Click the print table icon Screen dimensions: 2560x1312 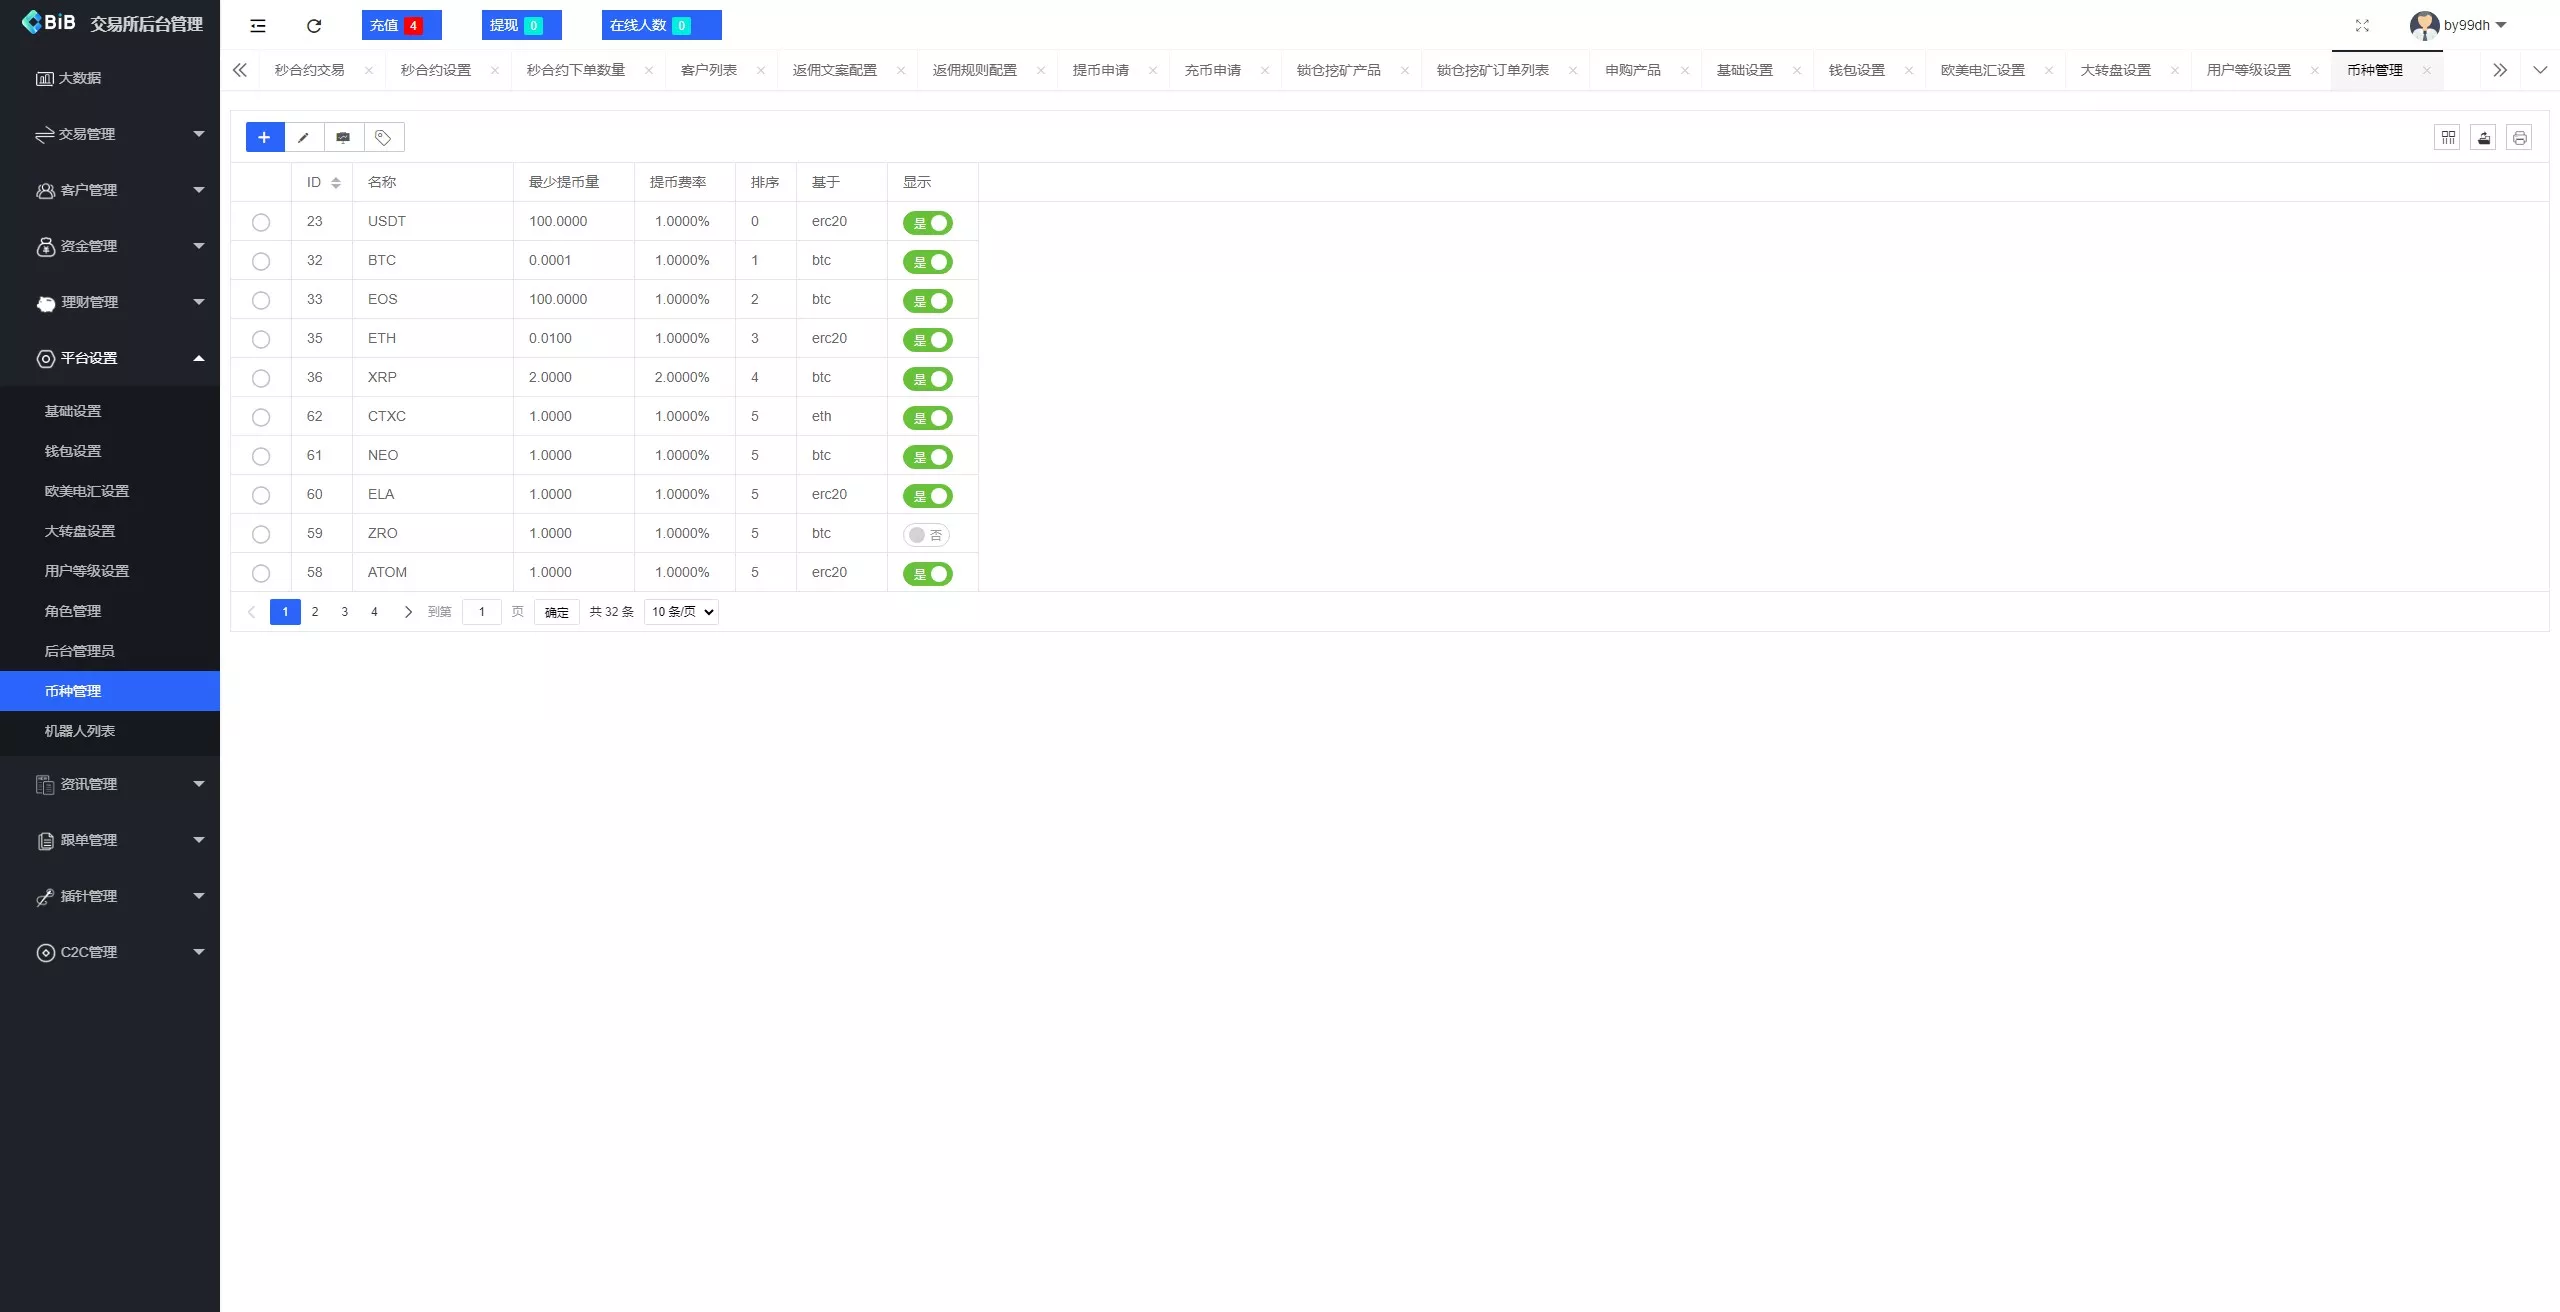pos(2519,137)
